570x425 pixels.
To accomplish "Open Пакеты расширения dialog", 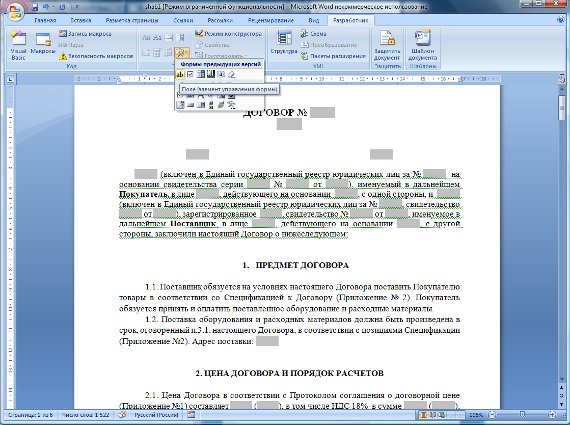I will pos(333,56).
